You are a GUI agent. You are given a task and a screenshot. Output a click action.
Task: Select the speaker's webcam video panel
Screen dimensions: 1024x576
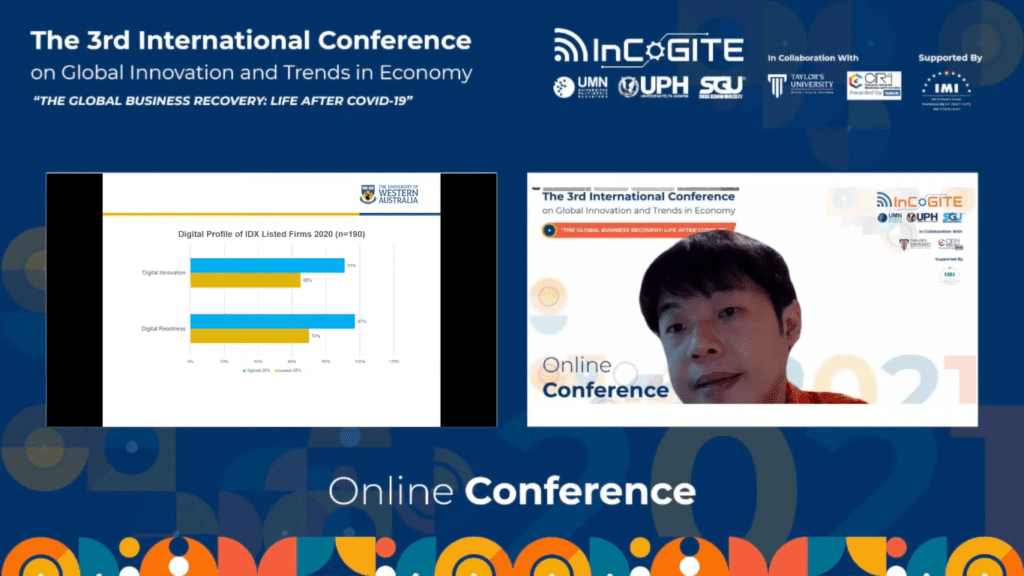coord(752,300)
